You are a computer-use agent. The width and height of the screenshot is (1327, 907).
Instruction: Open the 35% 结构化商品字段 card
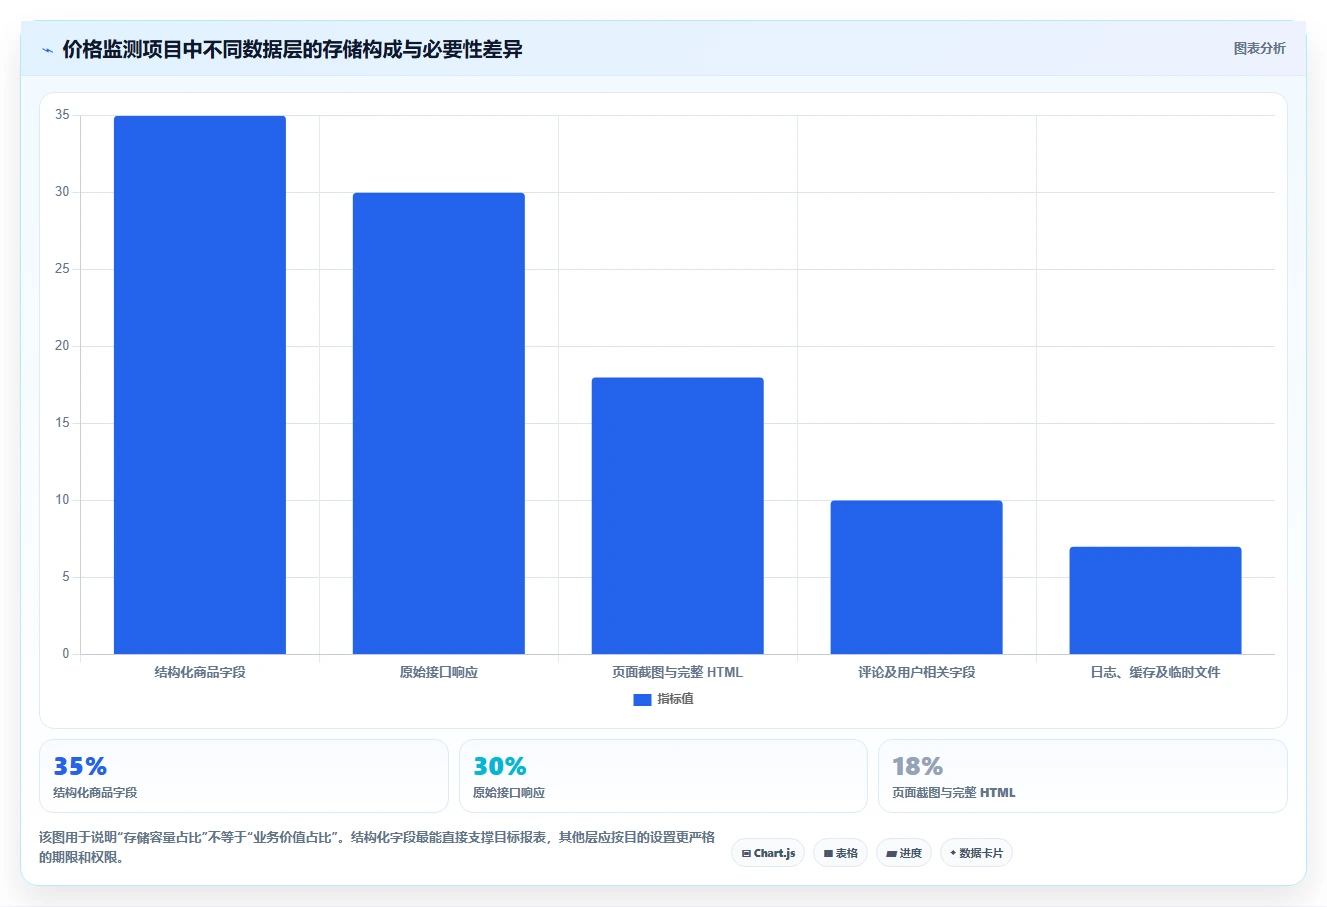244,776
